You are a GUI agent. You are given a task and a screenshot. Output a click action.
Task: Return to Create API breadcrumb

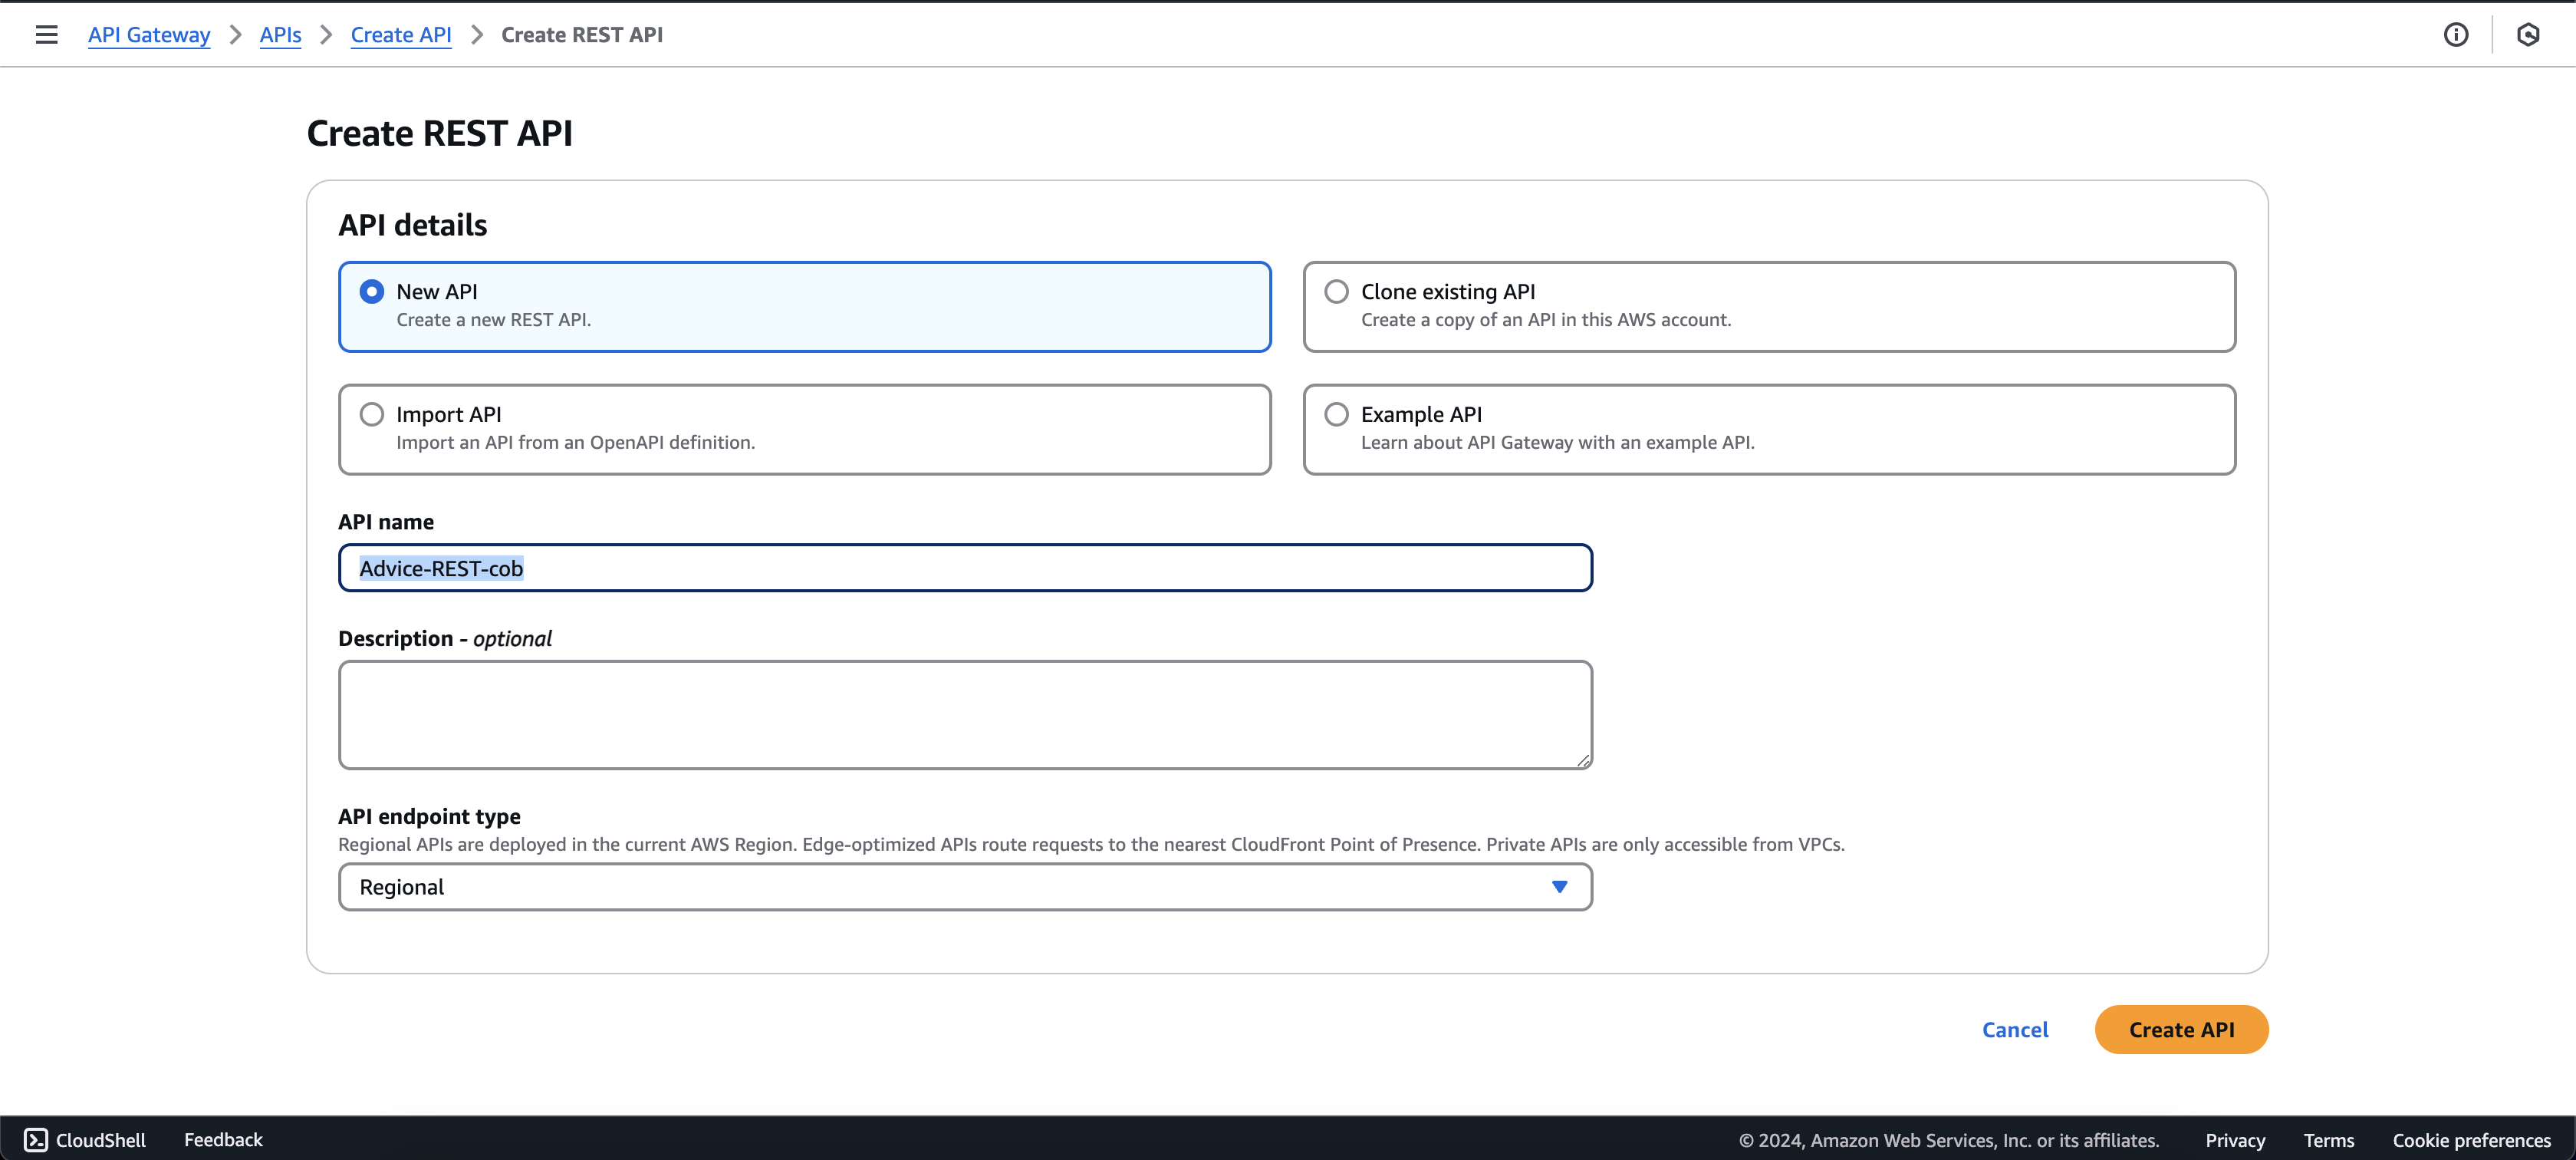(x=401, y=35)
